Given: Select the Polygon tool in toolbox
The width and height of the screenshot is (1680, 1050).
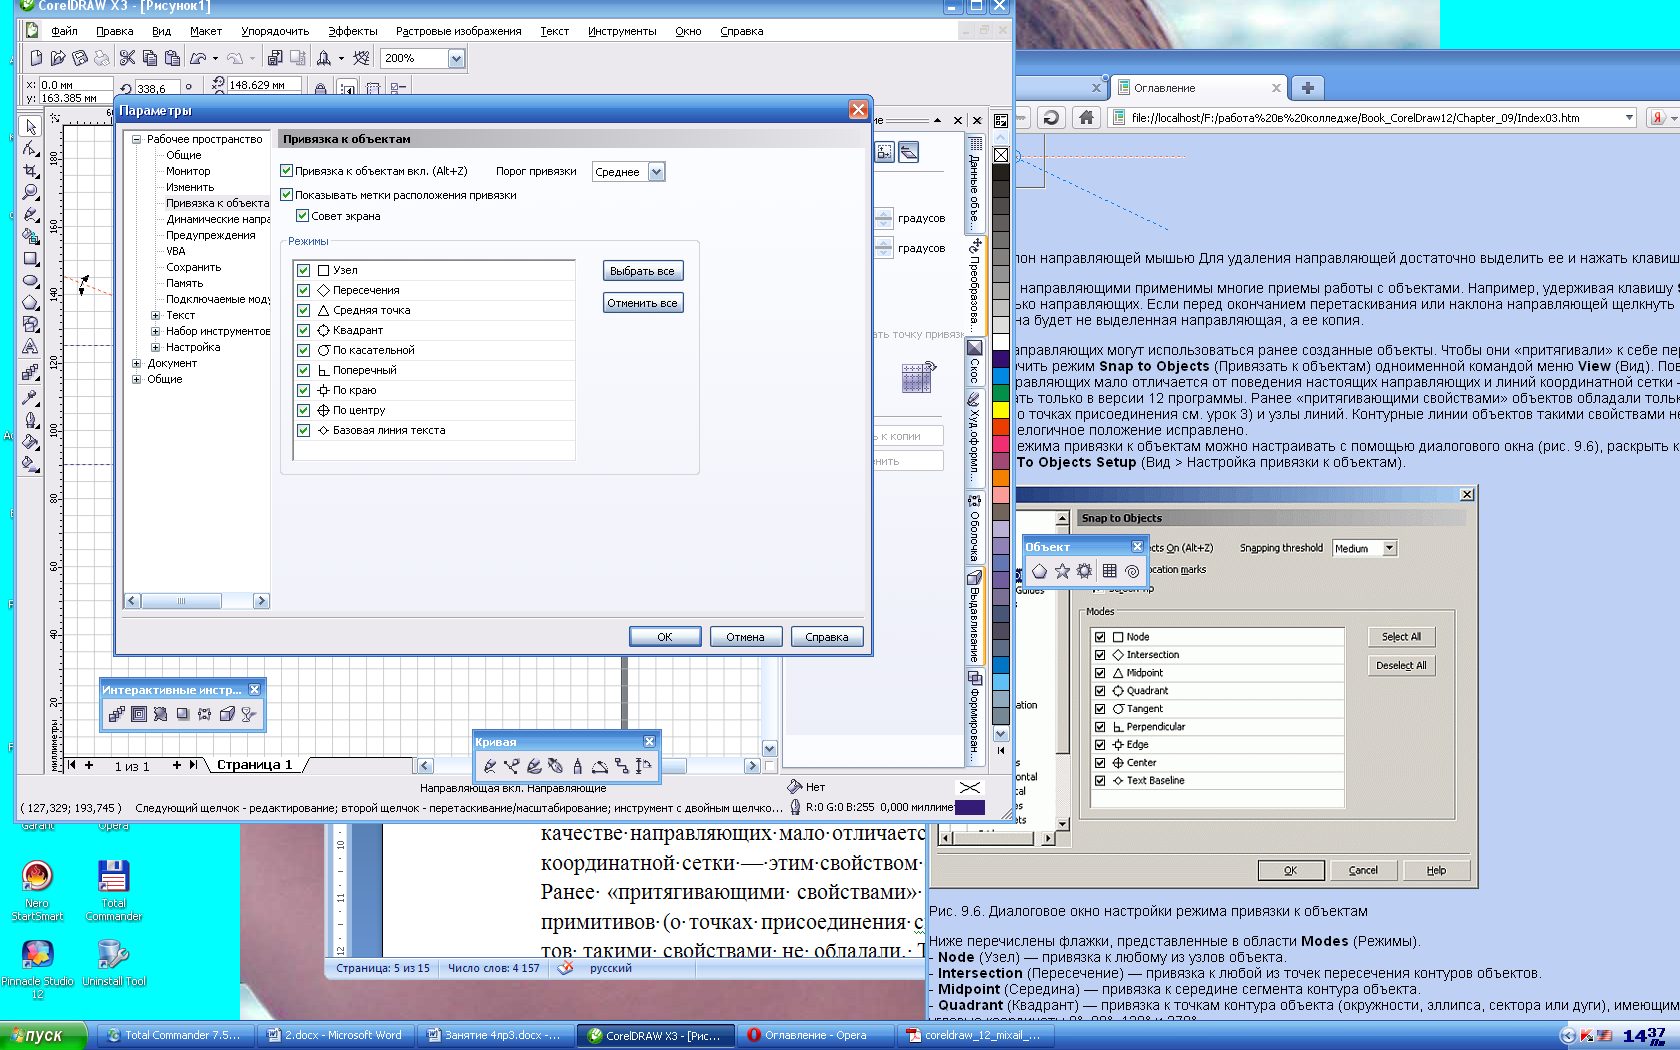Looking at the screenshot, I should [31, 303].
